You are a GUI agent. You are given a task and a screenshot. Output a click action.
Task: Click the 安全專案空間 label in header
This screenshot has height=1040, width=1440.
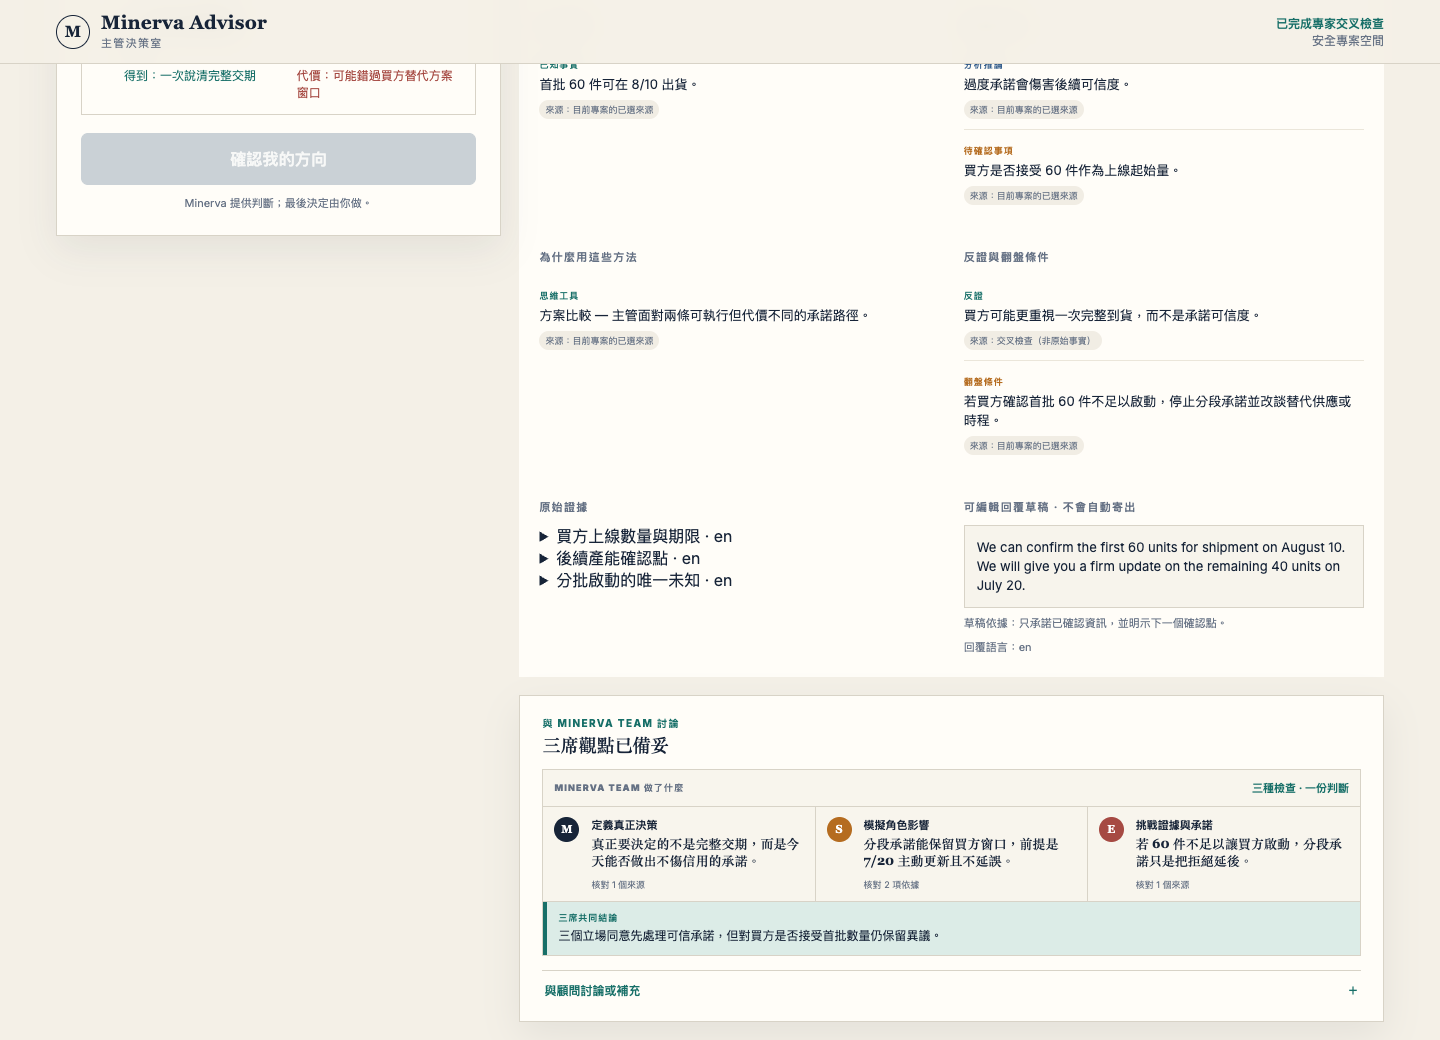point(1348,41)
